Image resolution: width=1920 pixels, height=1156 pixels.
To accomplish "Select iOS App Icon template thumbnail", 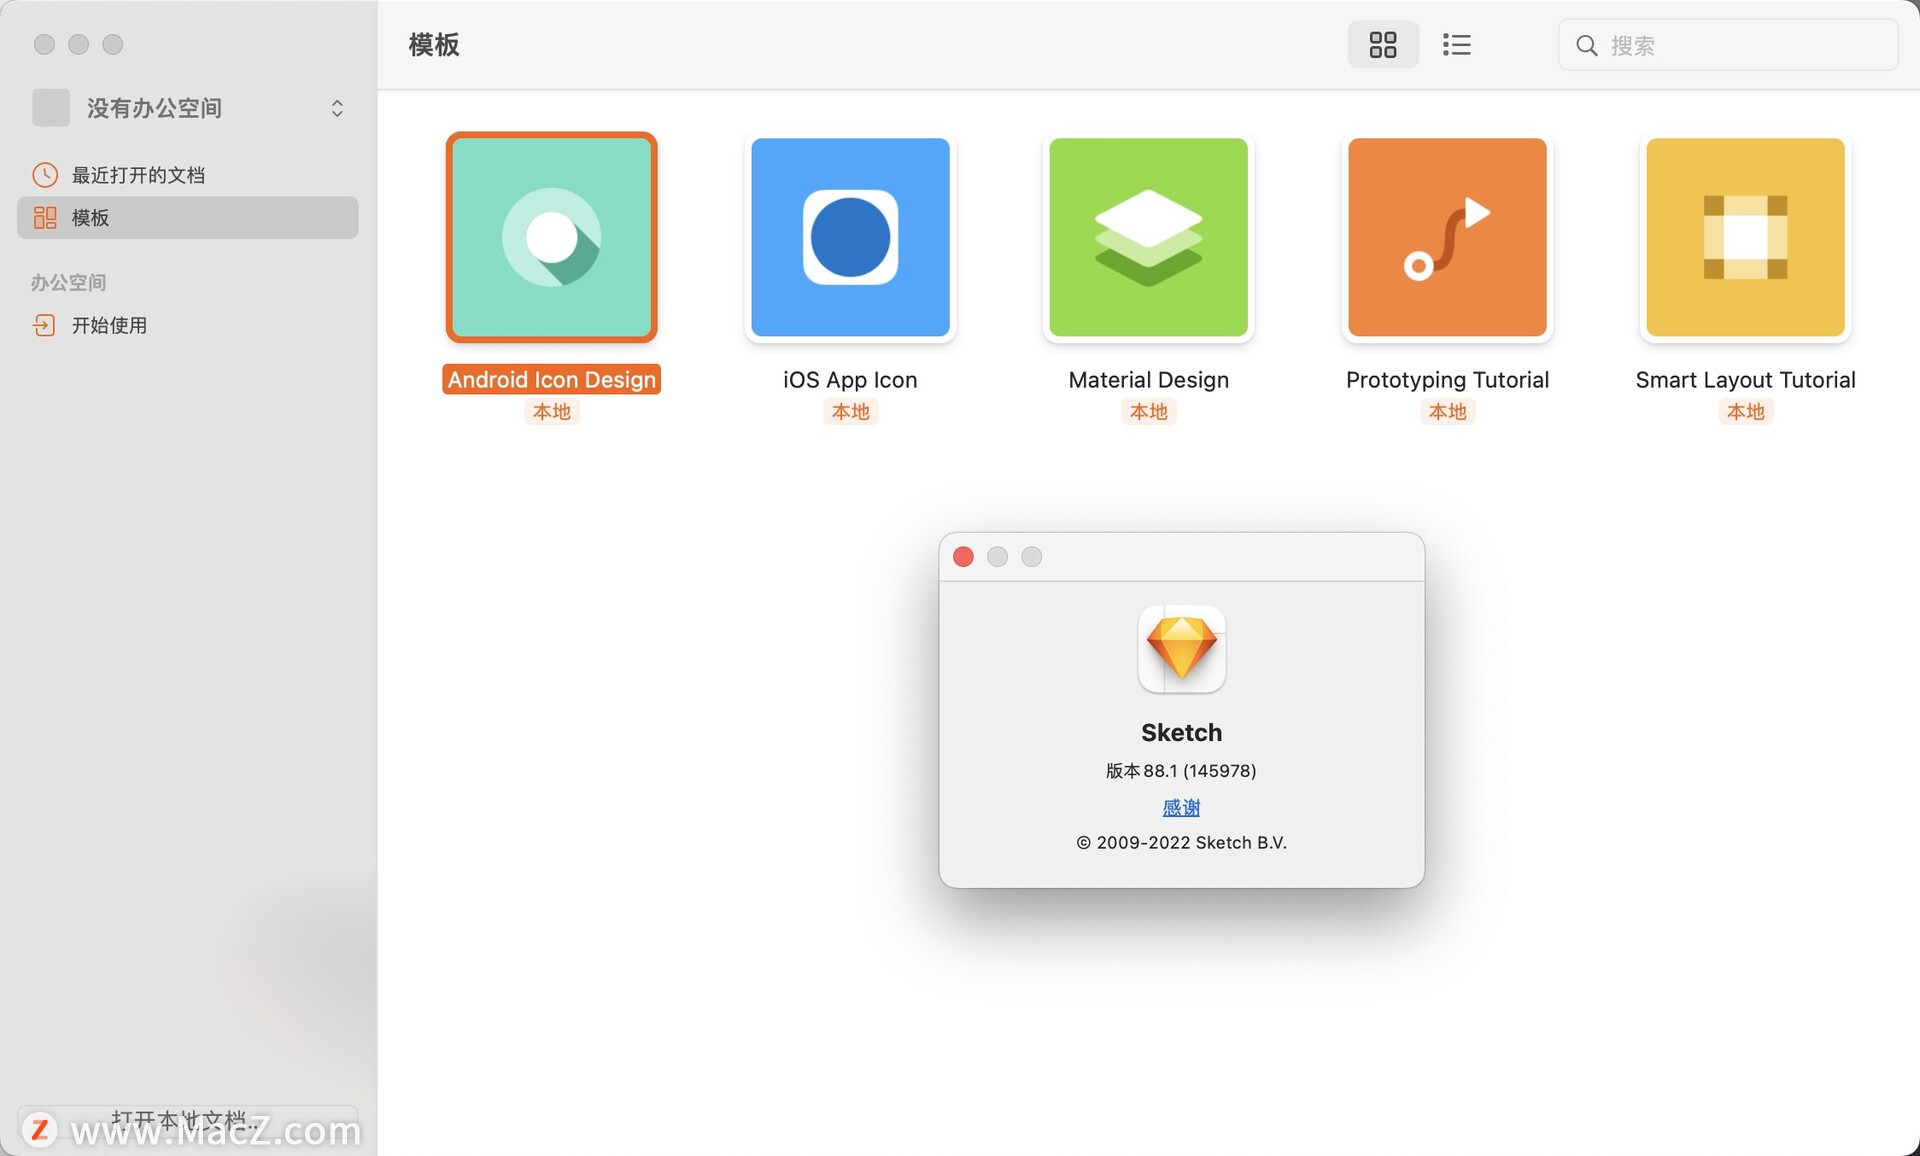I will [x=850, y=238].
